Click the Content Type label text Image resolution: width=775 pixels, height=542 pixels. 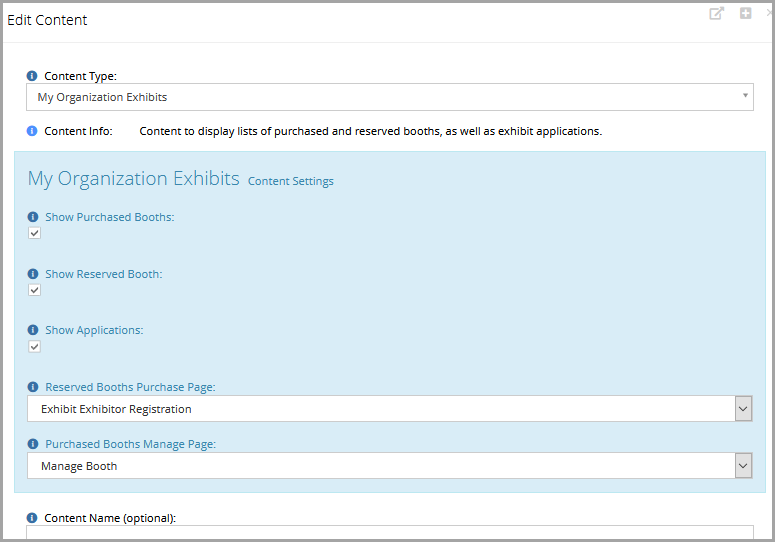click(81, 76)
